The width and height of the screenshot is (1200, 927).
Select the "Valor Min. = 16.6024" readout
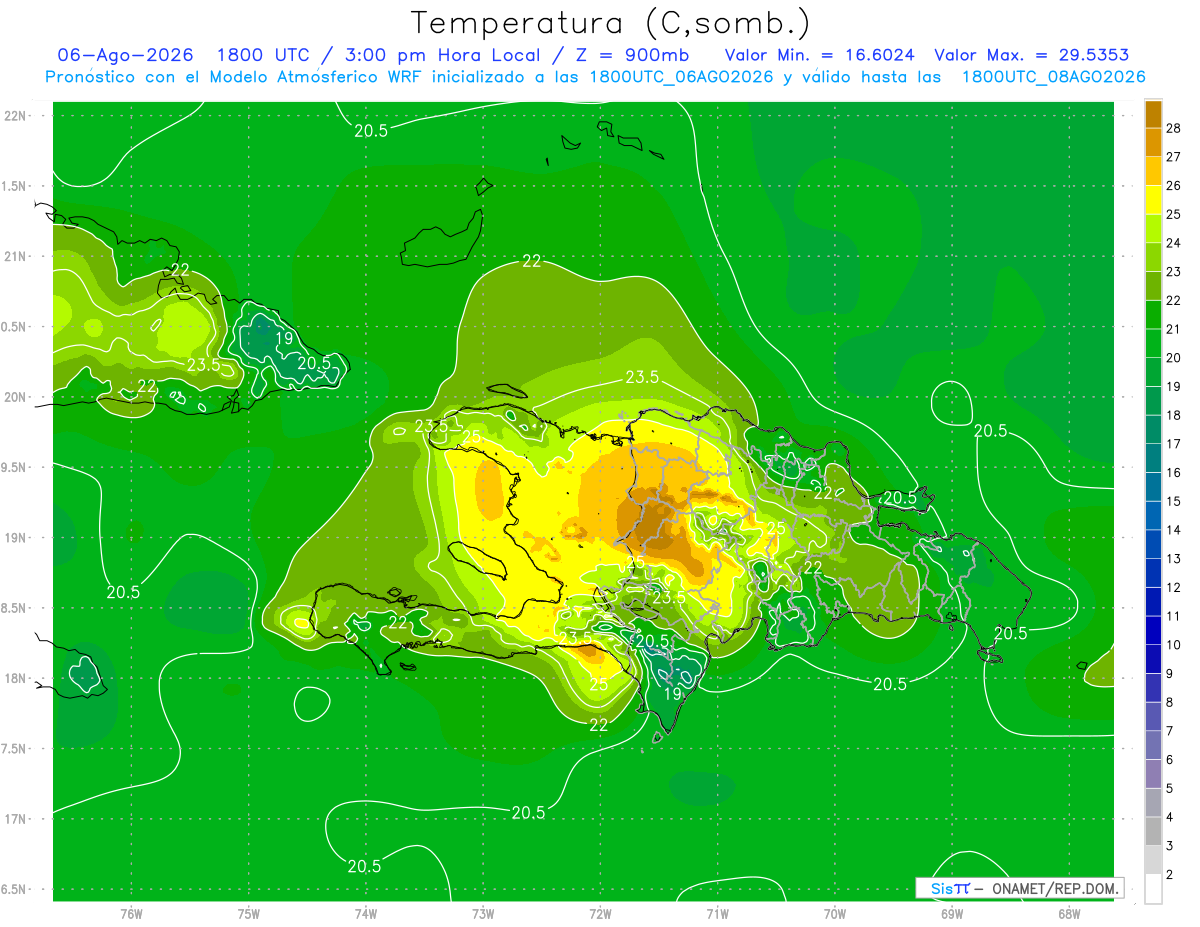[821, 55]
